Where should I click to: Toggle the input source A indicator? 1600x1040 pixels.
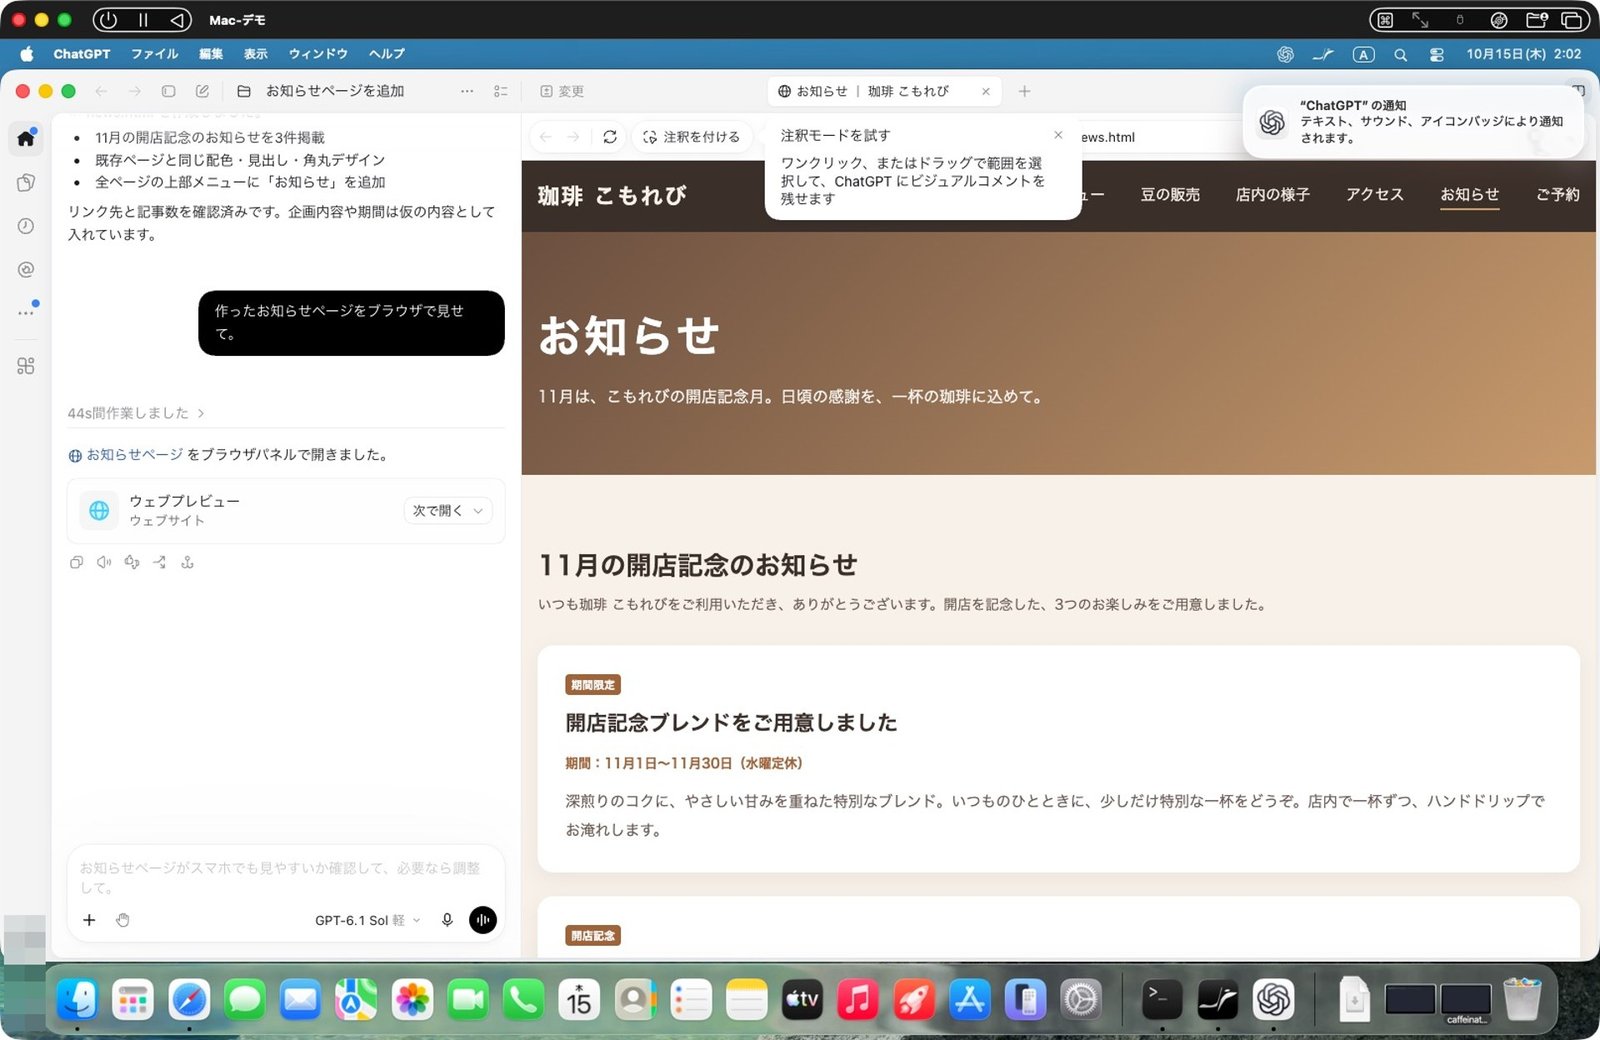tap(1364, 54)
